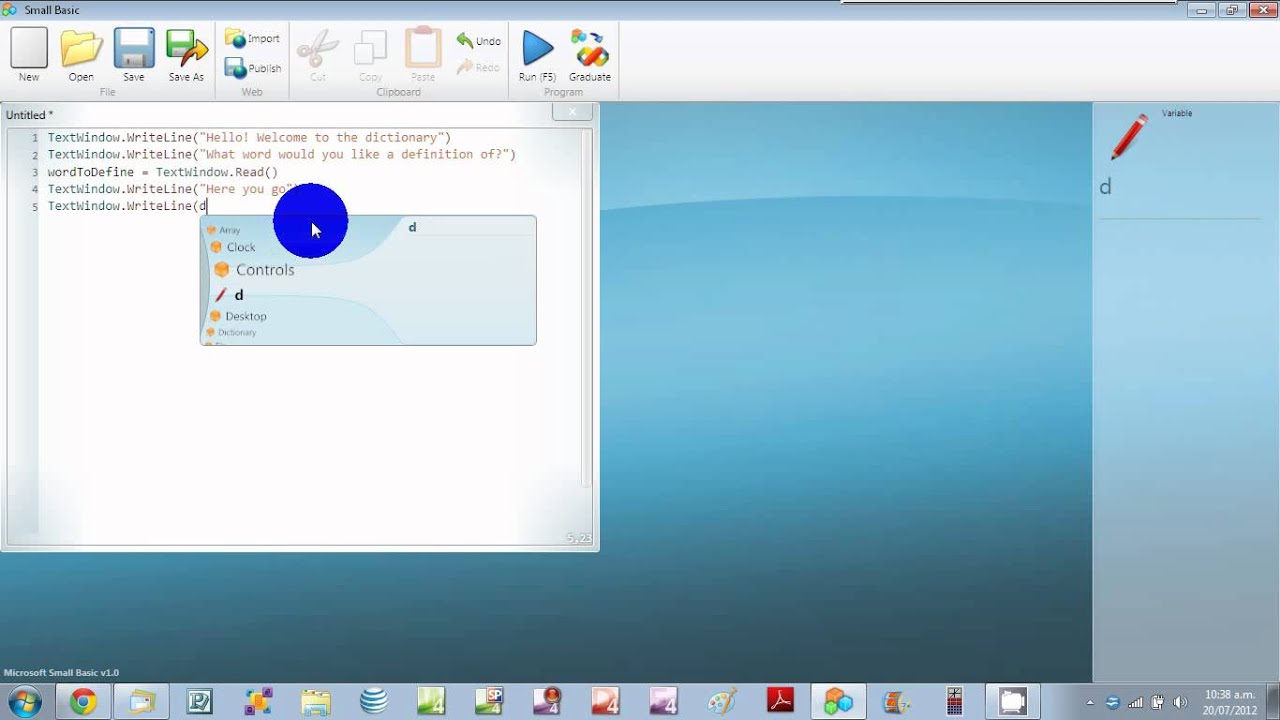1280x720 pixels.
Task: Select Array in the IntelliSense list
Action: pyautogui.click(x=224, y=230)
